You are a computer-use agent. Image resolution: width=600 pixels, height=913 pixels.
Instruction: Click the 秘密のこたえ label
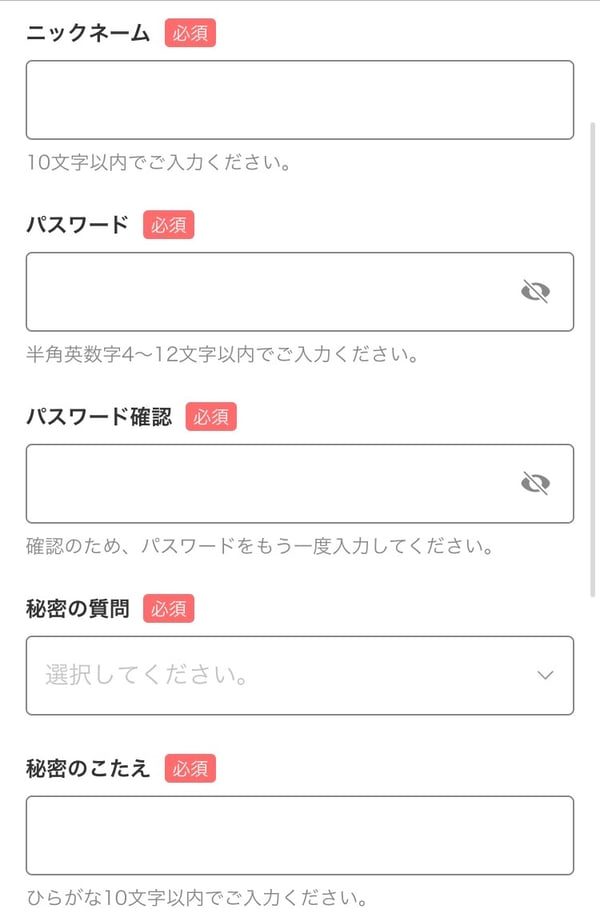coord(88,768)
